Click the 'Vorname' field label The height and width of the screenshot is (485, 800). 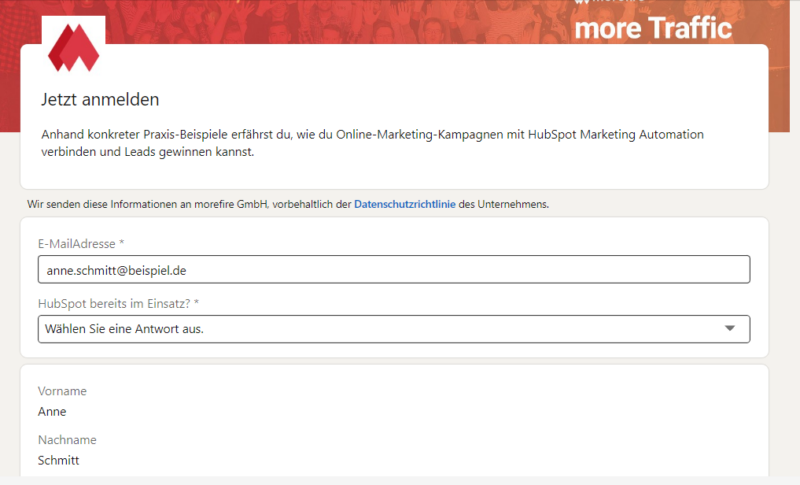62,391
